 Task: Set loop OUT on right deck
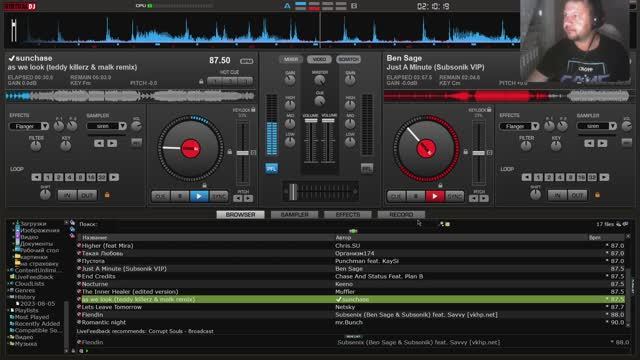[x=577, y=196]
